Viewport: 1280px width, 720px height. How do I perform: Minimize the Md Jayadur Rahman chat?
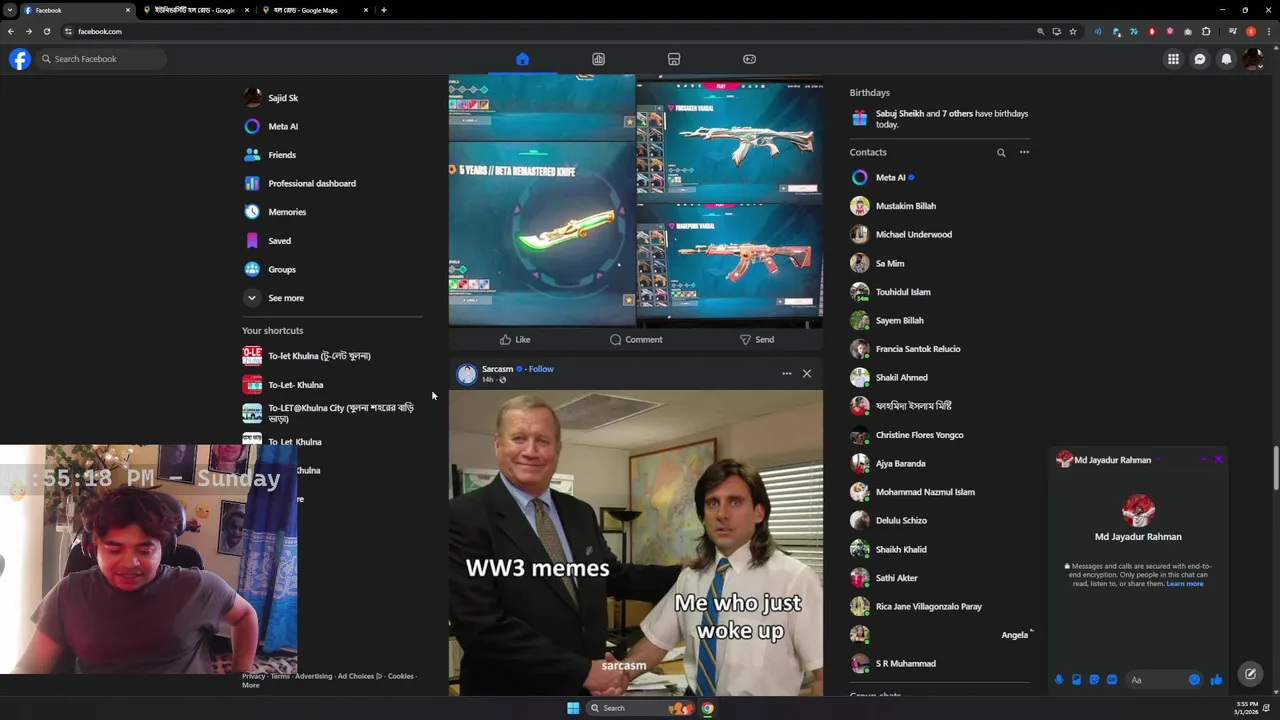[1203, 460]
